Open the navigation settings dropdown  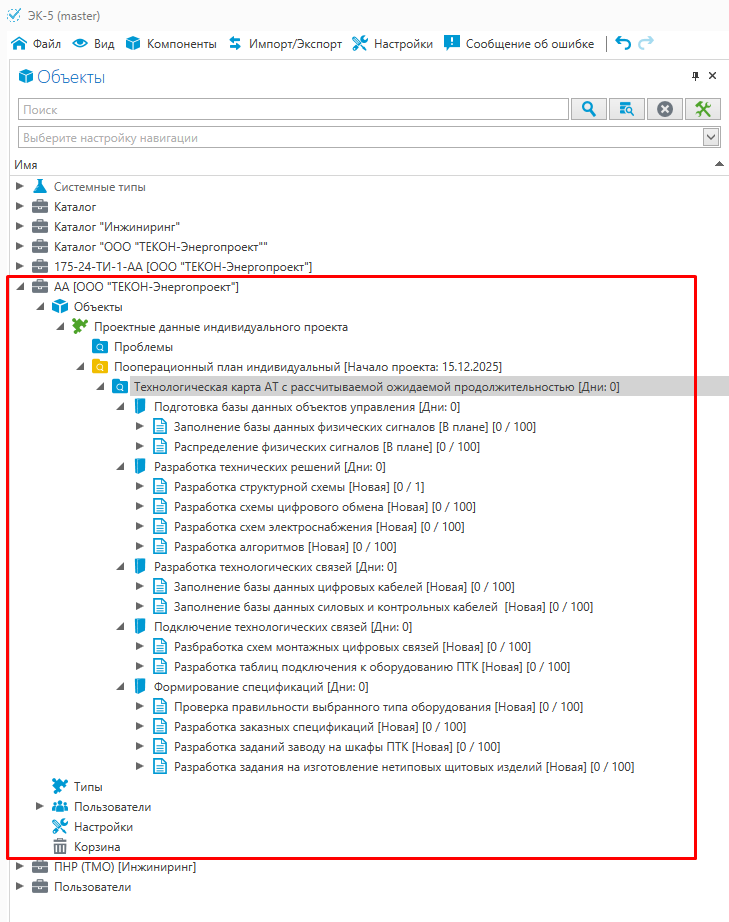[711, 137]
